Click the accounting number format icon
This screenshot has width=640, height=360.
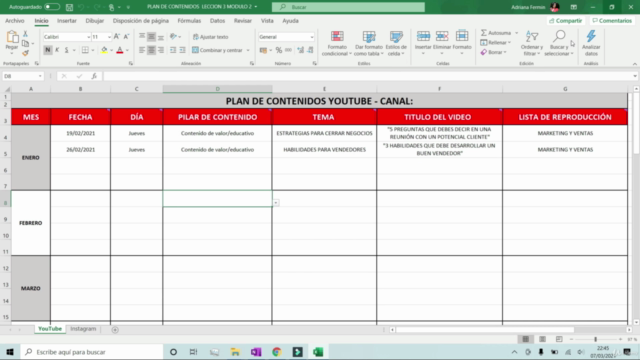[x=263, y=50]
